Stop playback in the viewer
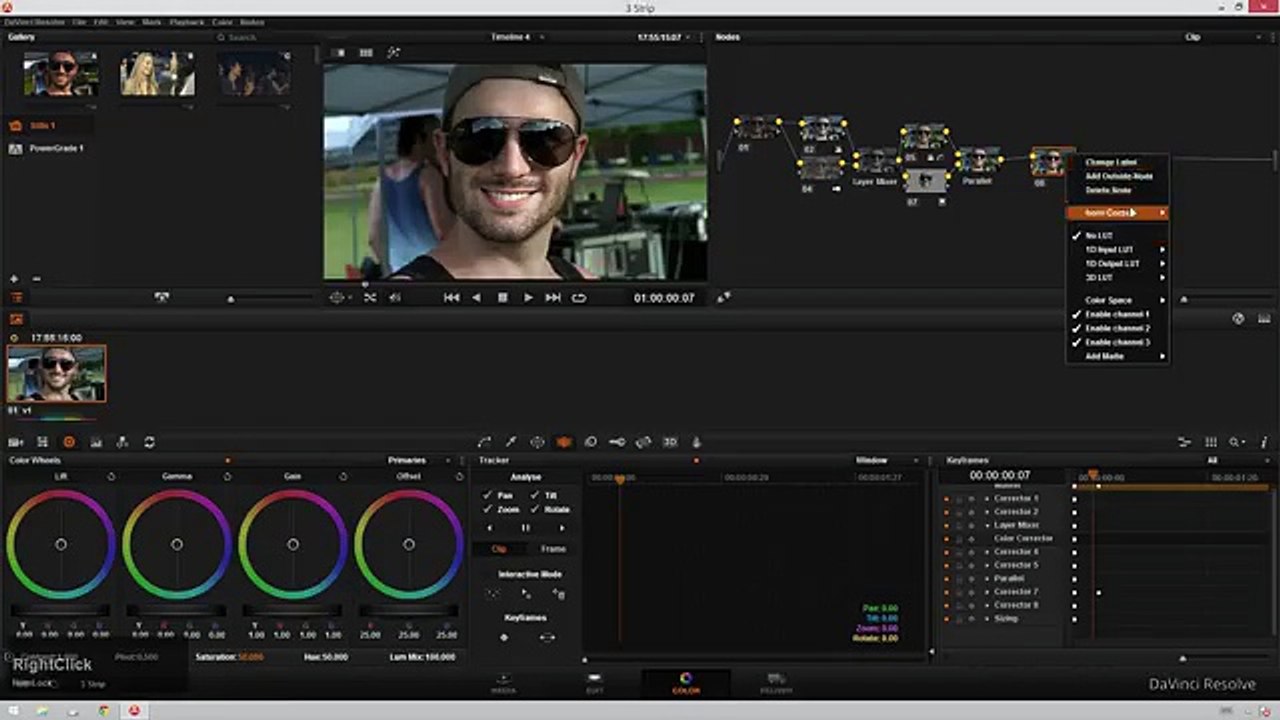Viewport: 1280px width, 720px height. 503,298
